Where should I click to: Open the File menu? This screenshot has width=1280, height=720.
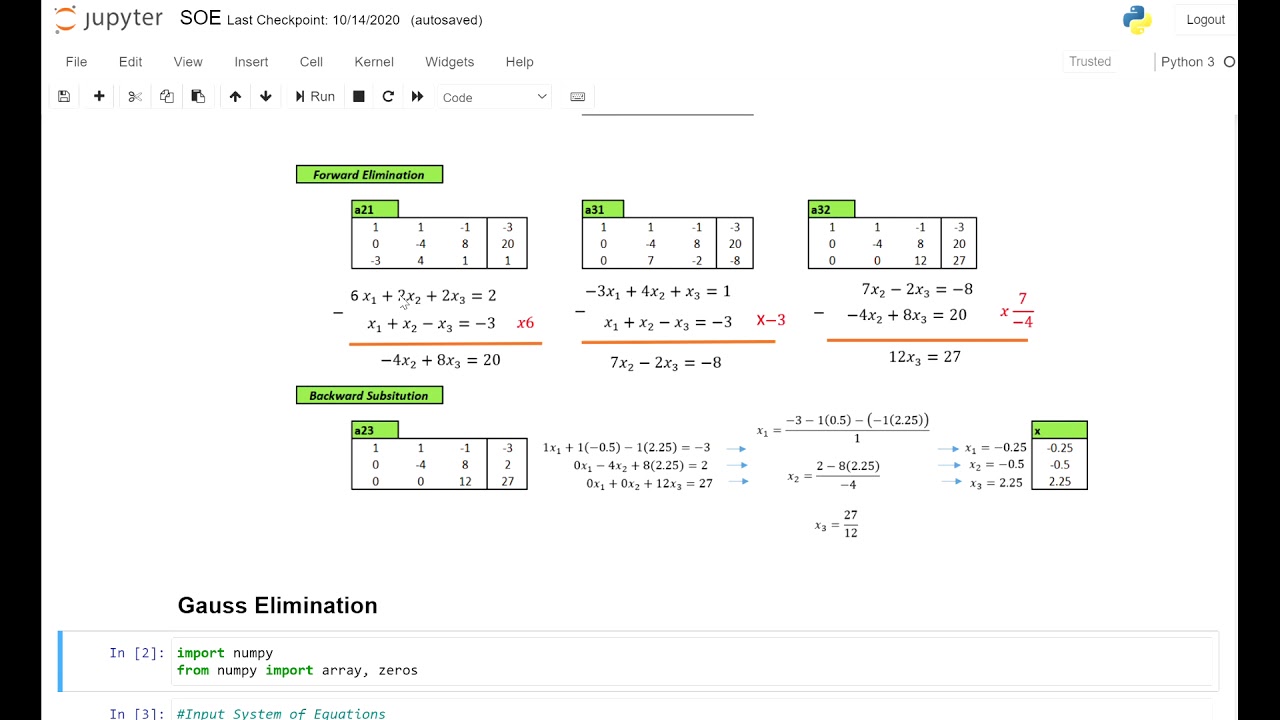click(x=76, y=62)
